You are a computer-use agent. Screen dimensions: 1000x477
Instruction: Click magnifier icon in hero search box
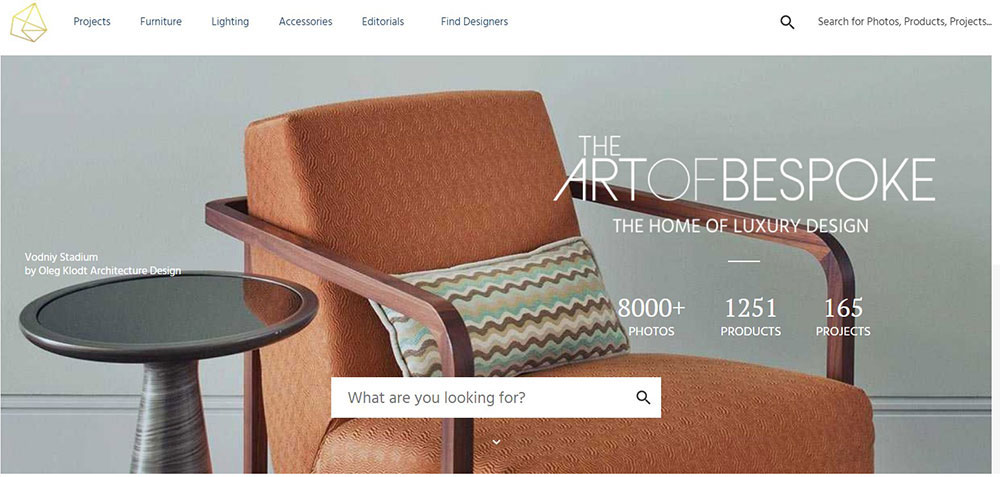pos(643,398)
